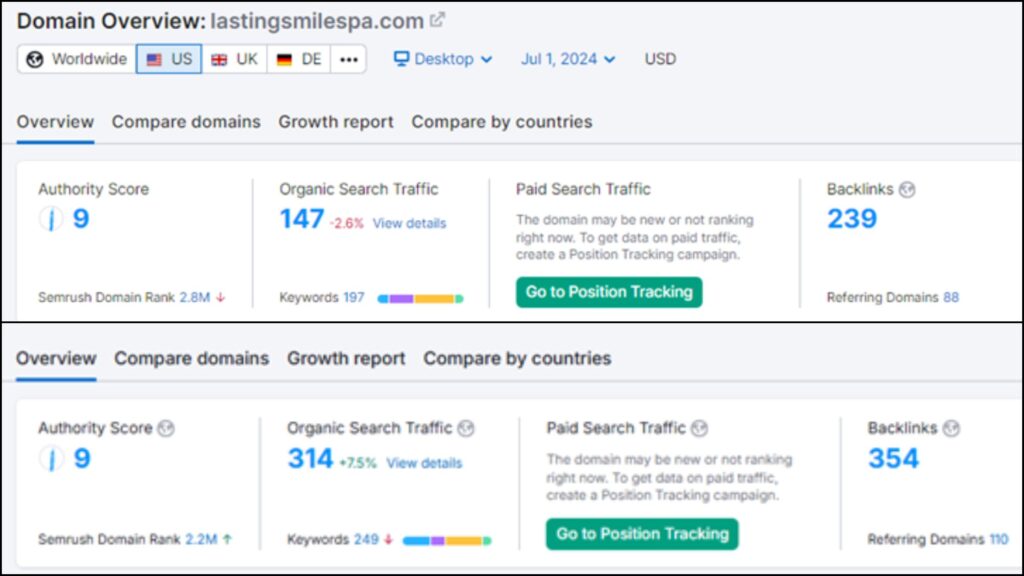Click the US flag icon
The height and width of the screenshot is (576, 1024).
[x=154, y=59]
